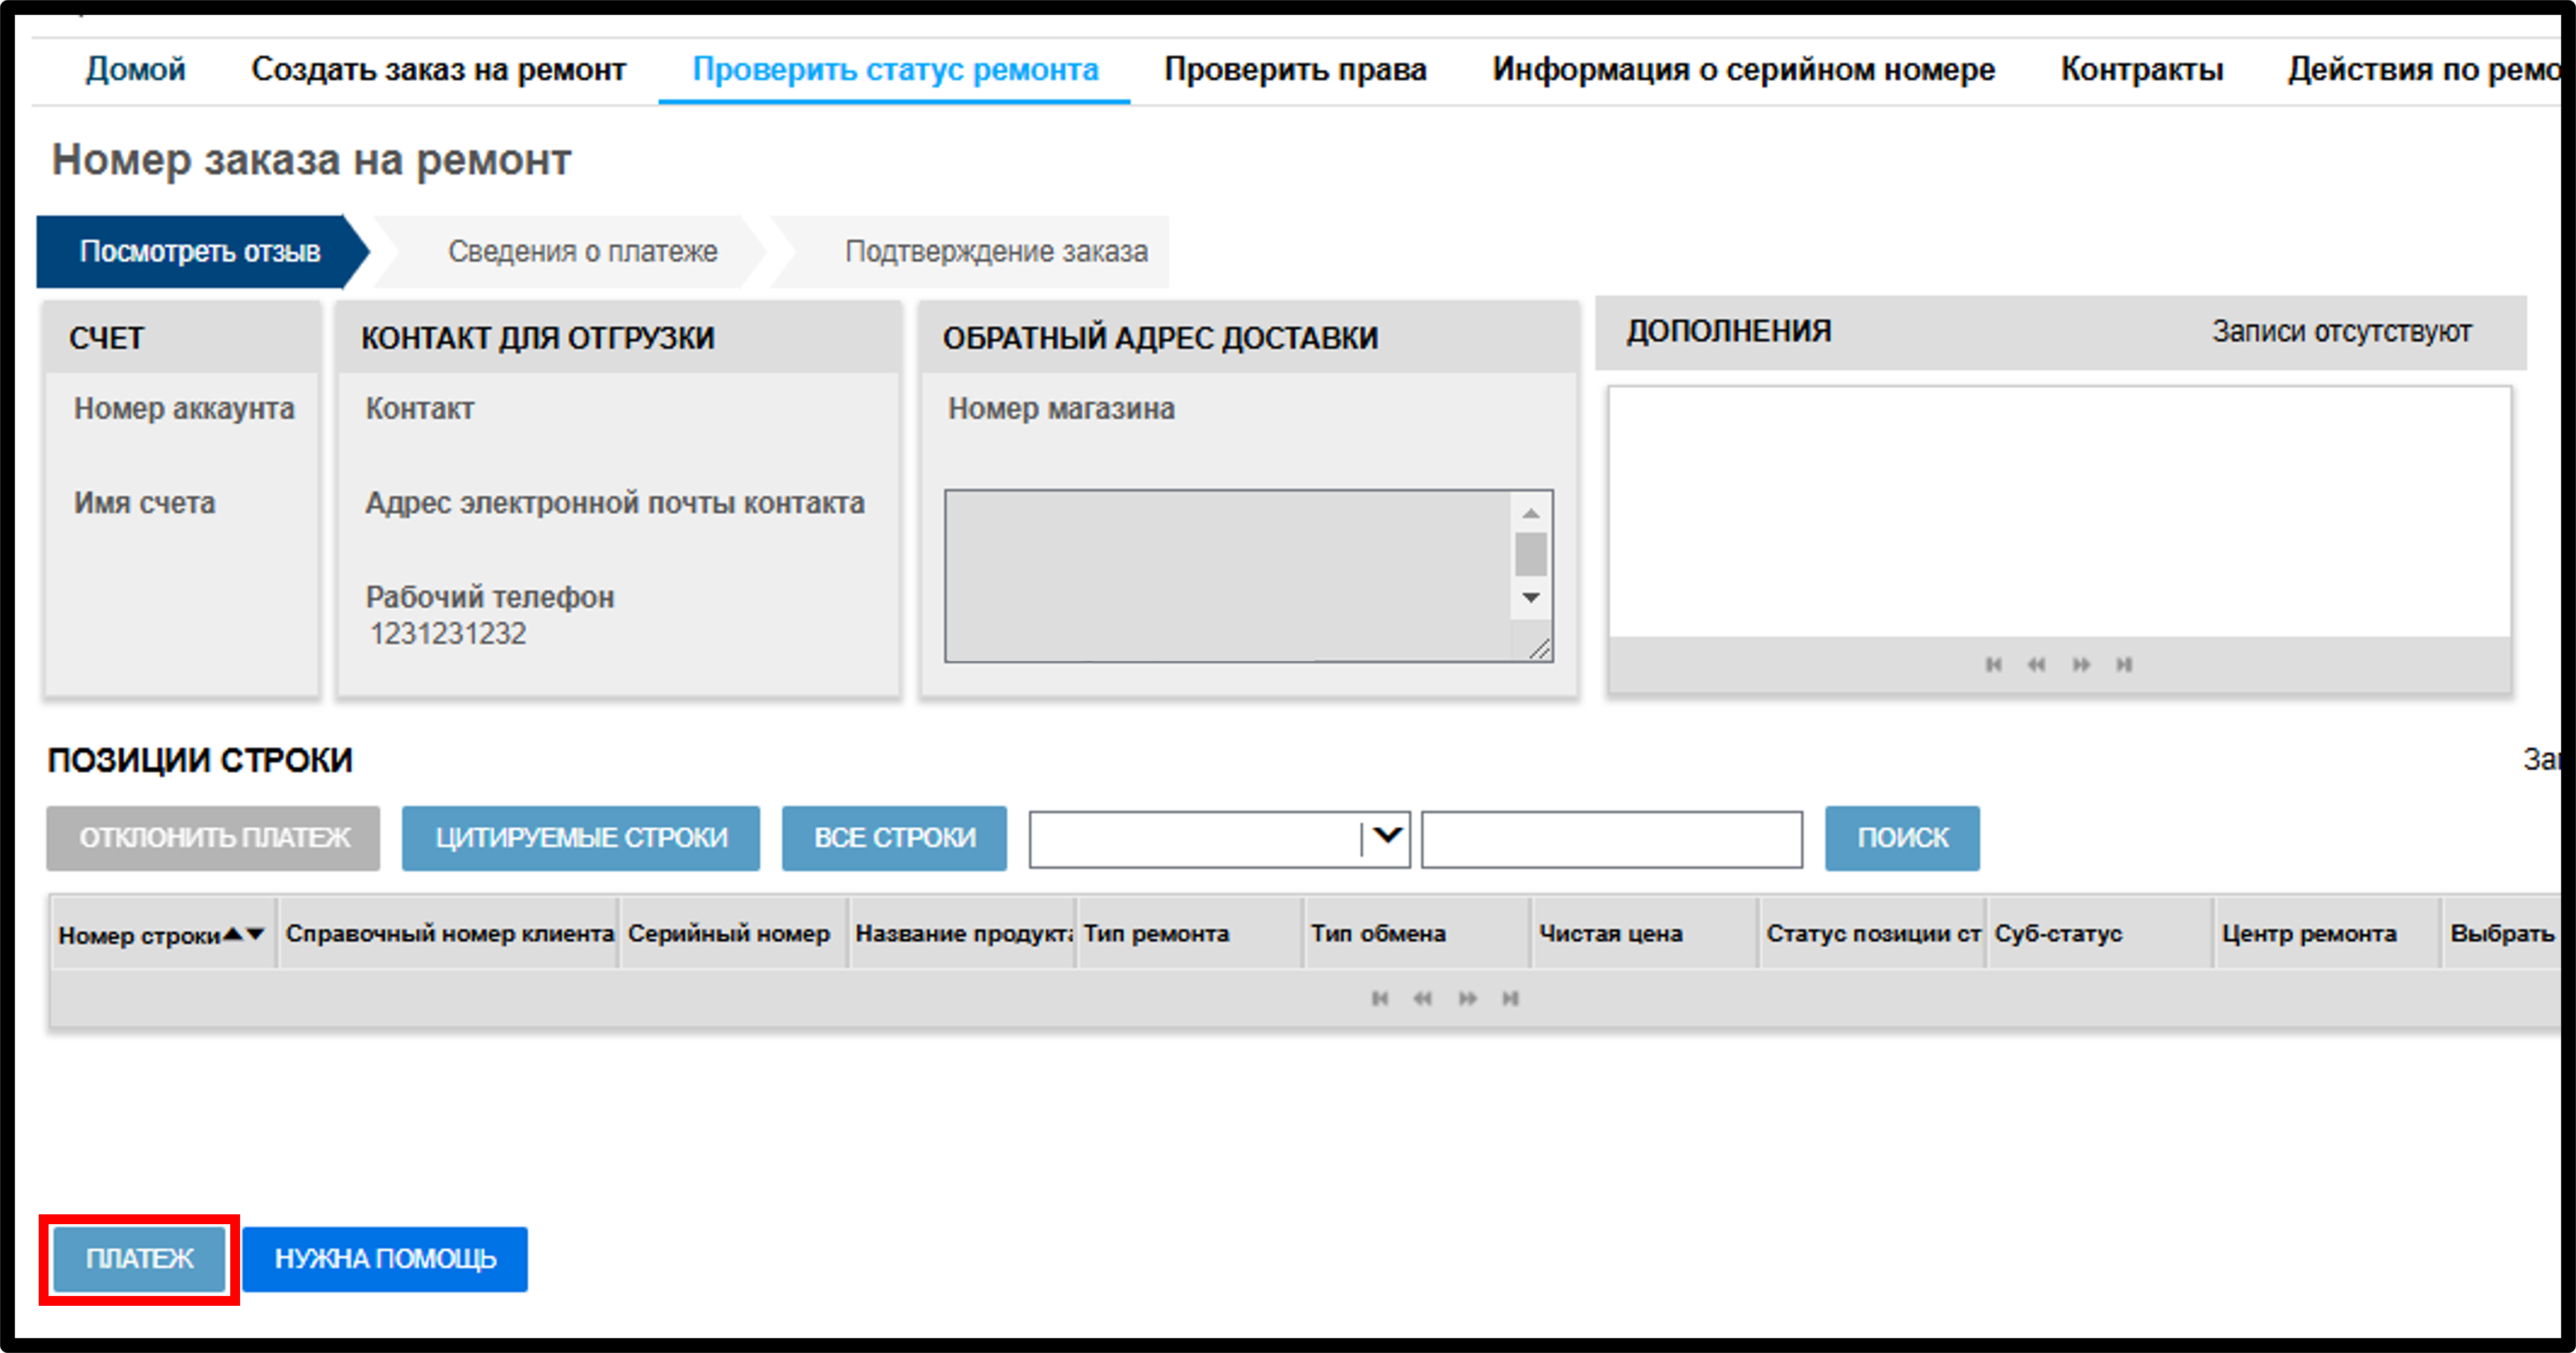The image size is (2576, 1353).
Task: Click the Тип ремонта column header
Action: [1190, 933]
